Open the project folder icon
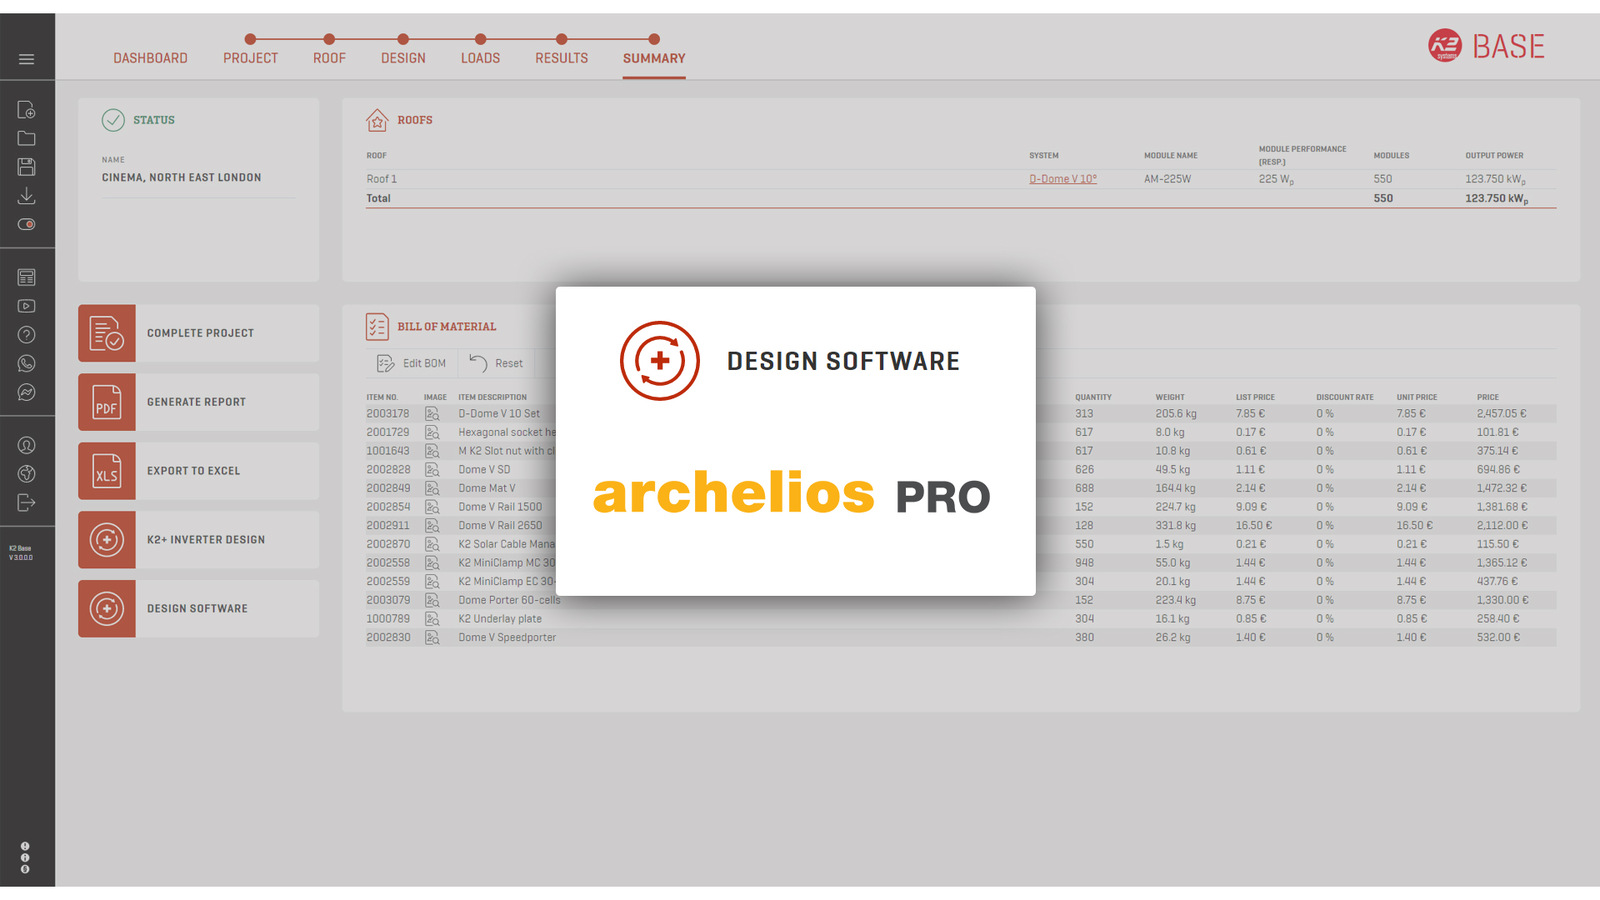The height and width of the screenshot is (900, 1600). coord(27,137)
